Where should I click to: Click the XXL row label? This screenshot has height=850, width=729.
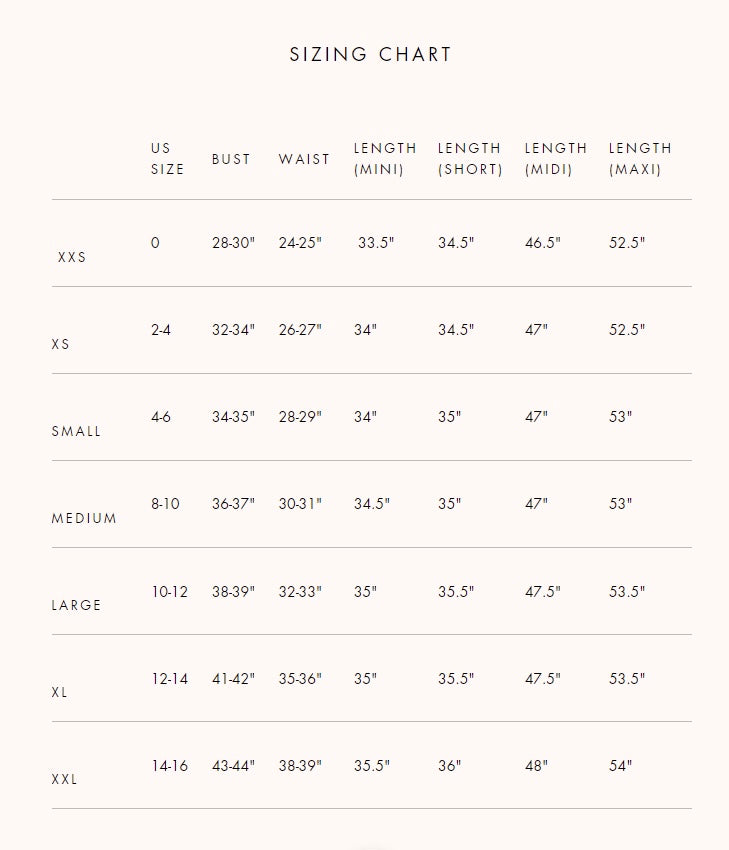tap(64, 779)
